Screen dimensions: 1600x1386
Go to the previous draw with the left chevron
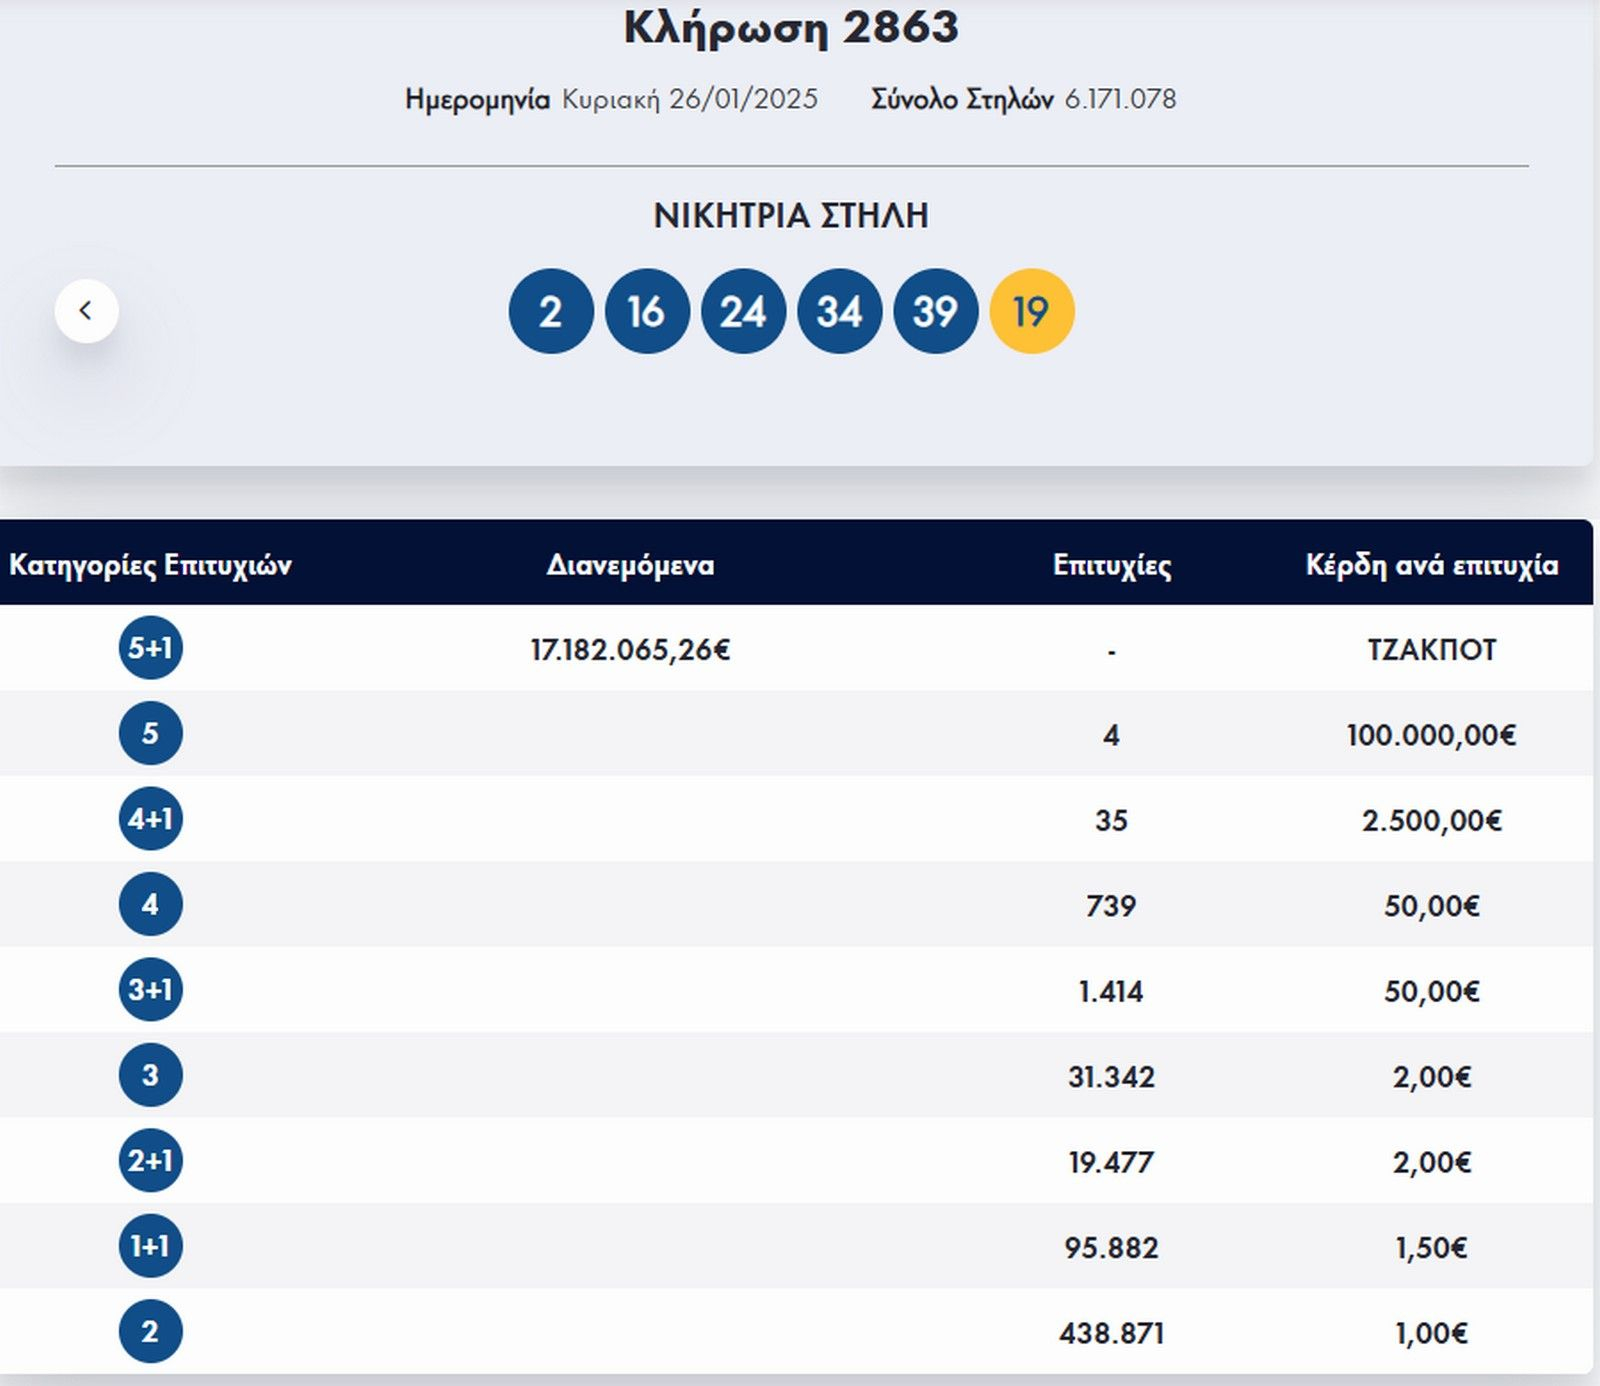pyautogui.click(x=86, y=311)
